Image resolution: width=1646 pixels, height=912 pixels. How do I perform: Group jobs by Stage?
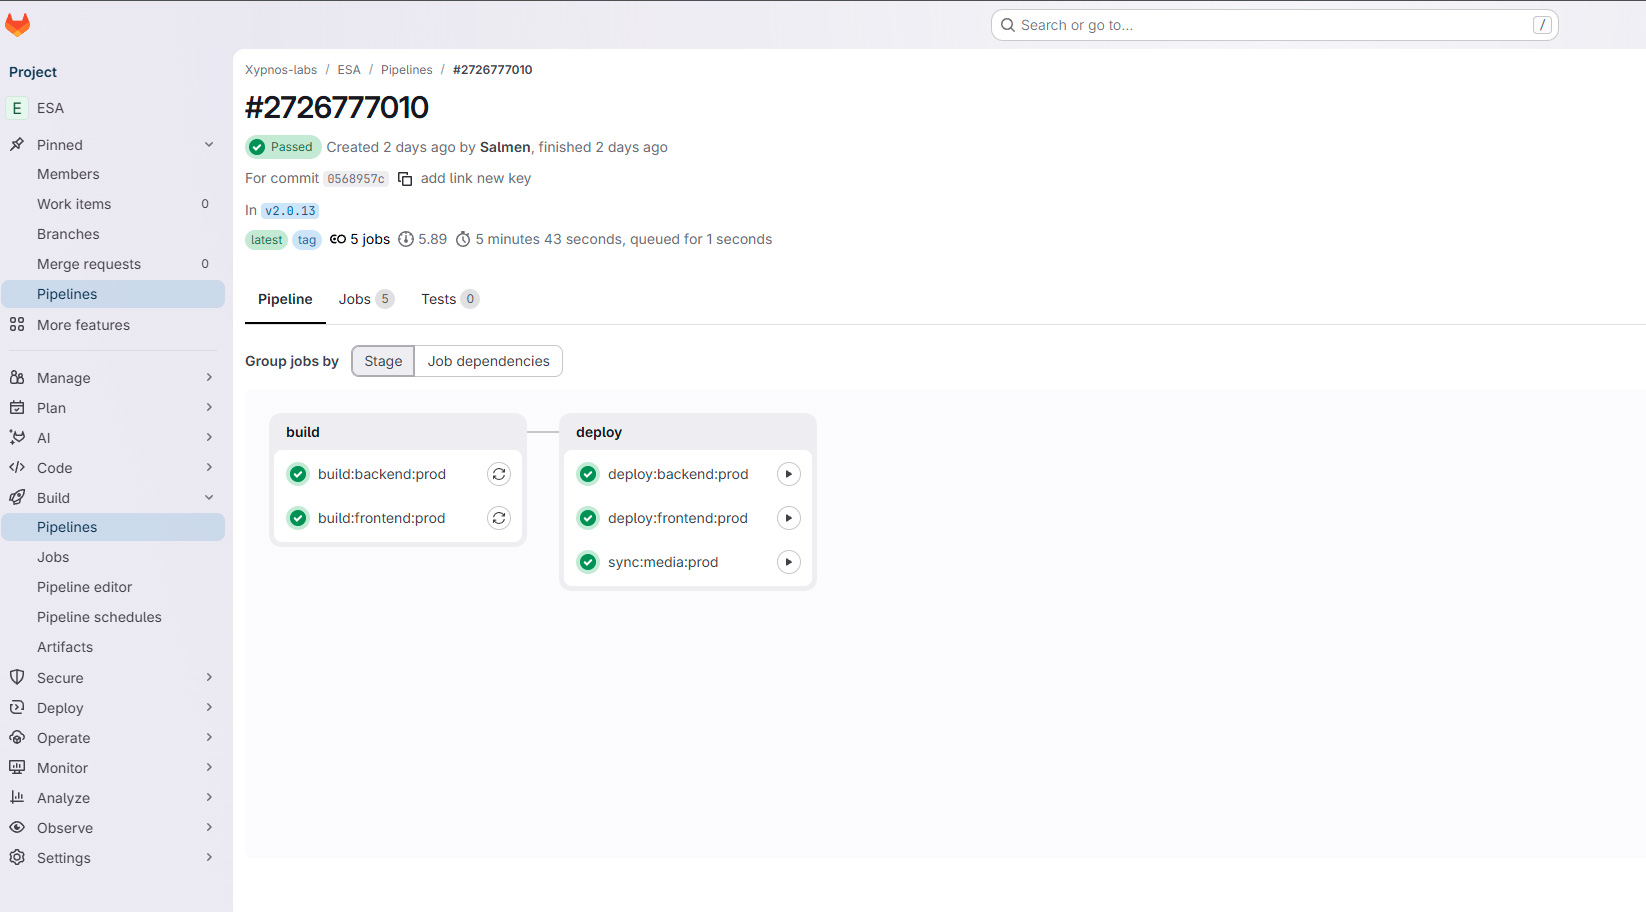[x=383, y=361]
